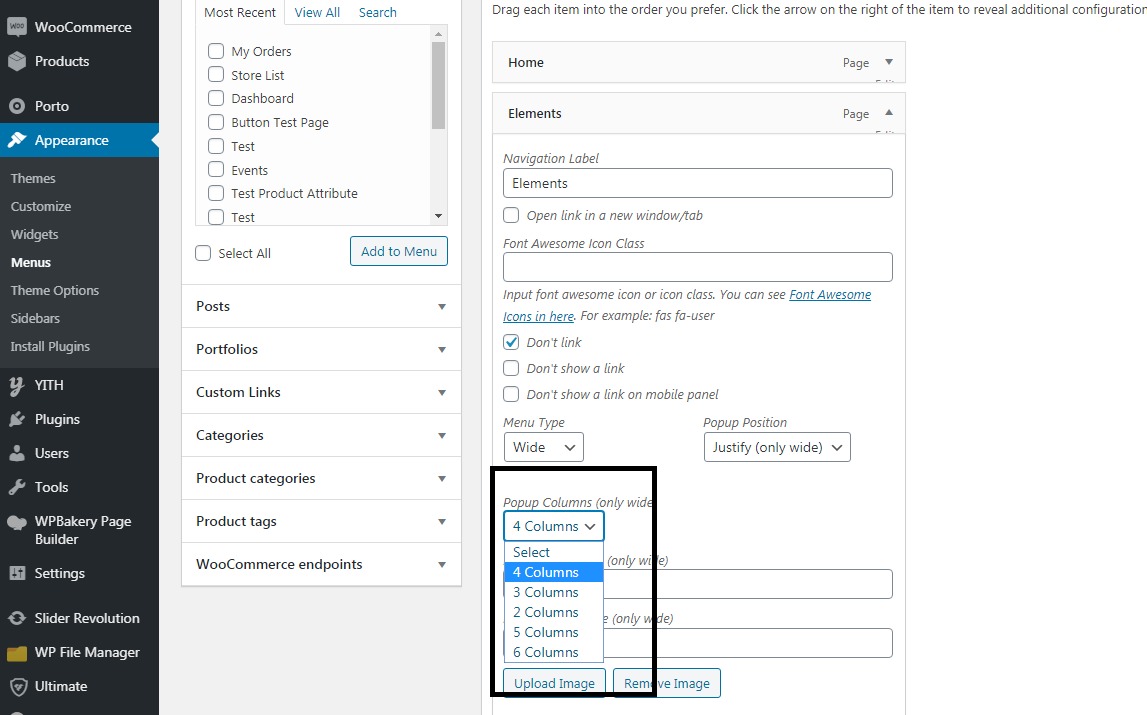Open Slider Revolution via its refresh icon
The height and width of the screenshot is (715, 1147).
pos(17,618)
